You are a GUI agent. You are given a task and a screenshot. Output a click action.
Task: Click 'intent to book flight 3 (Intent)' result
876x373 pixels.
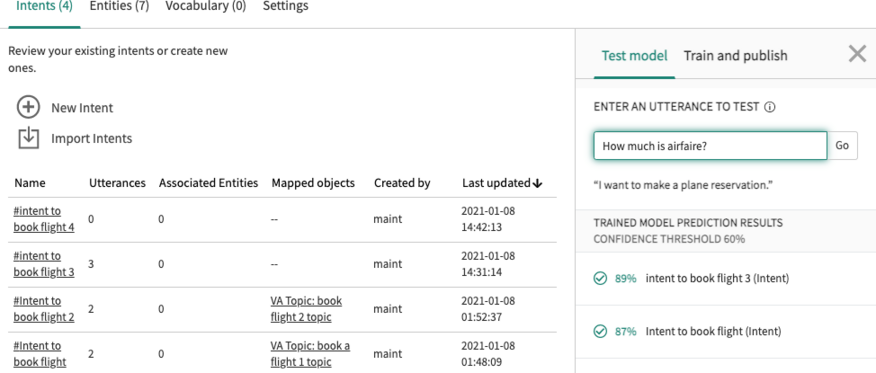(717, 278)
